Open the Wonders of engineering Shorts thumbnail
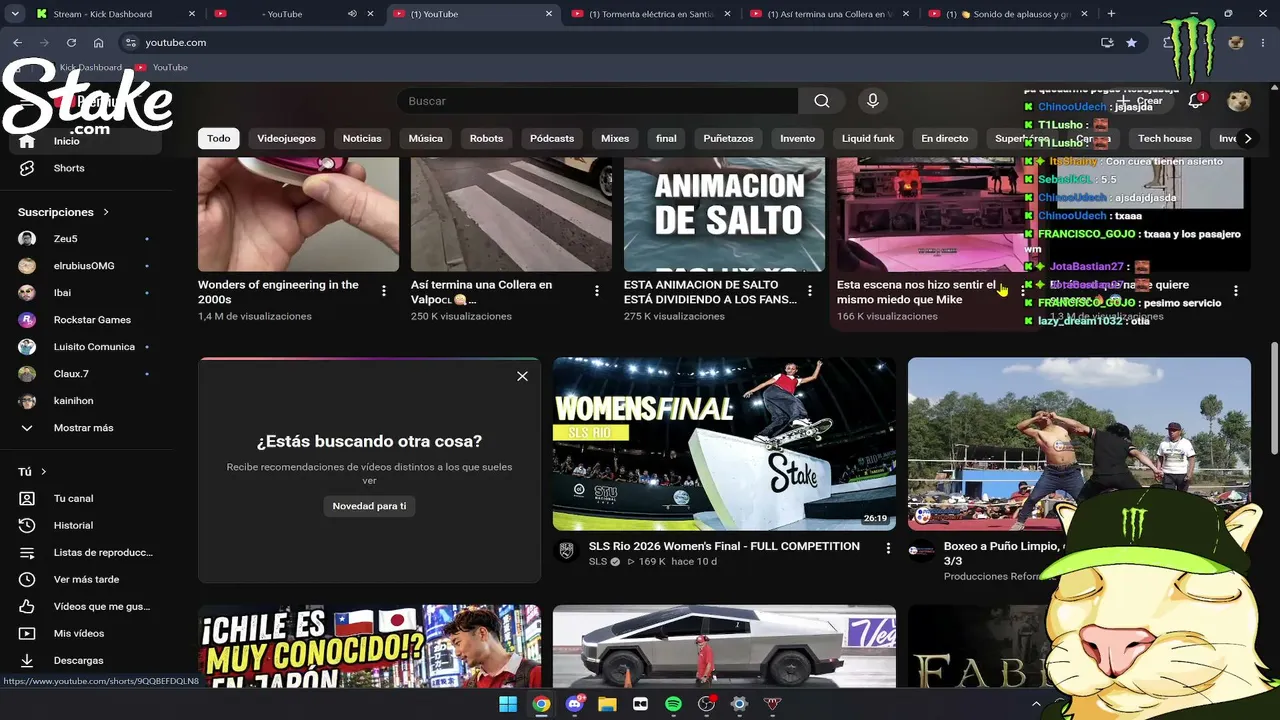The width and height of the screenshot is (1280, 720). [x=298, y=214]
